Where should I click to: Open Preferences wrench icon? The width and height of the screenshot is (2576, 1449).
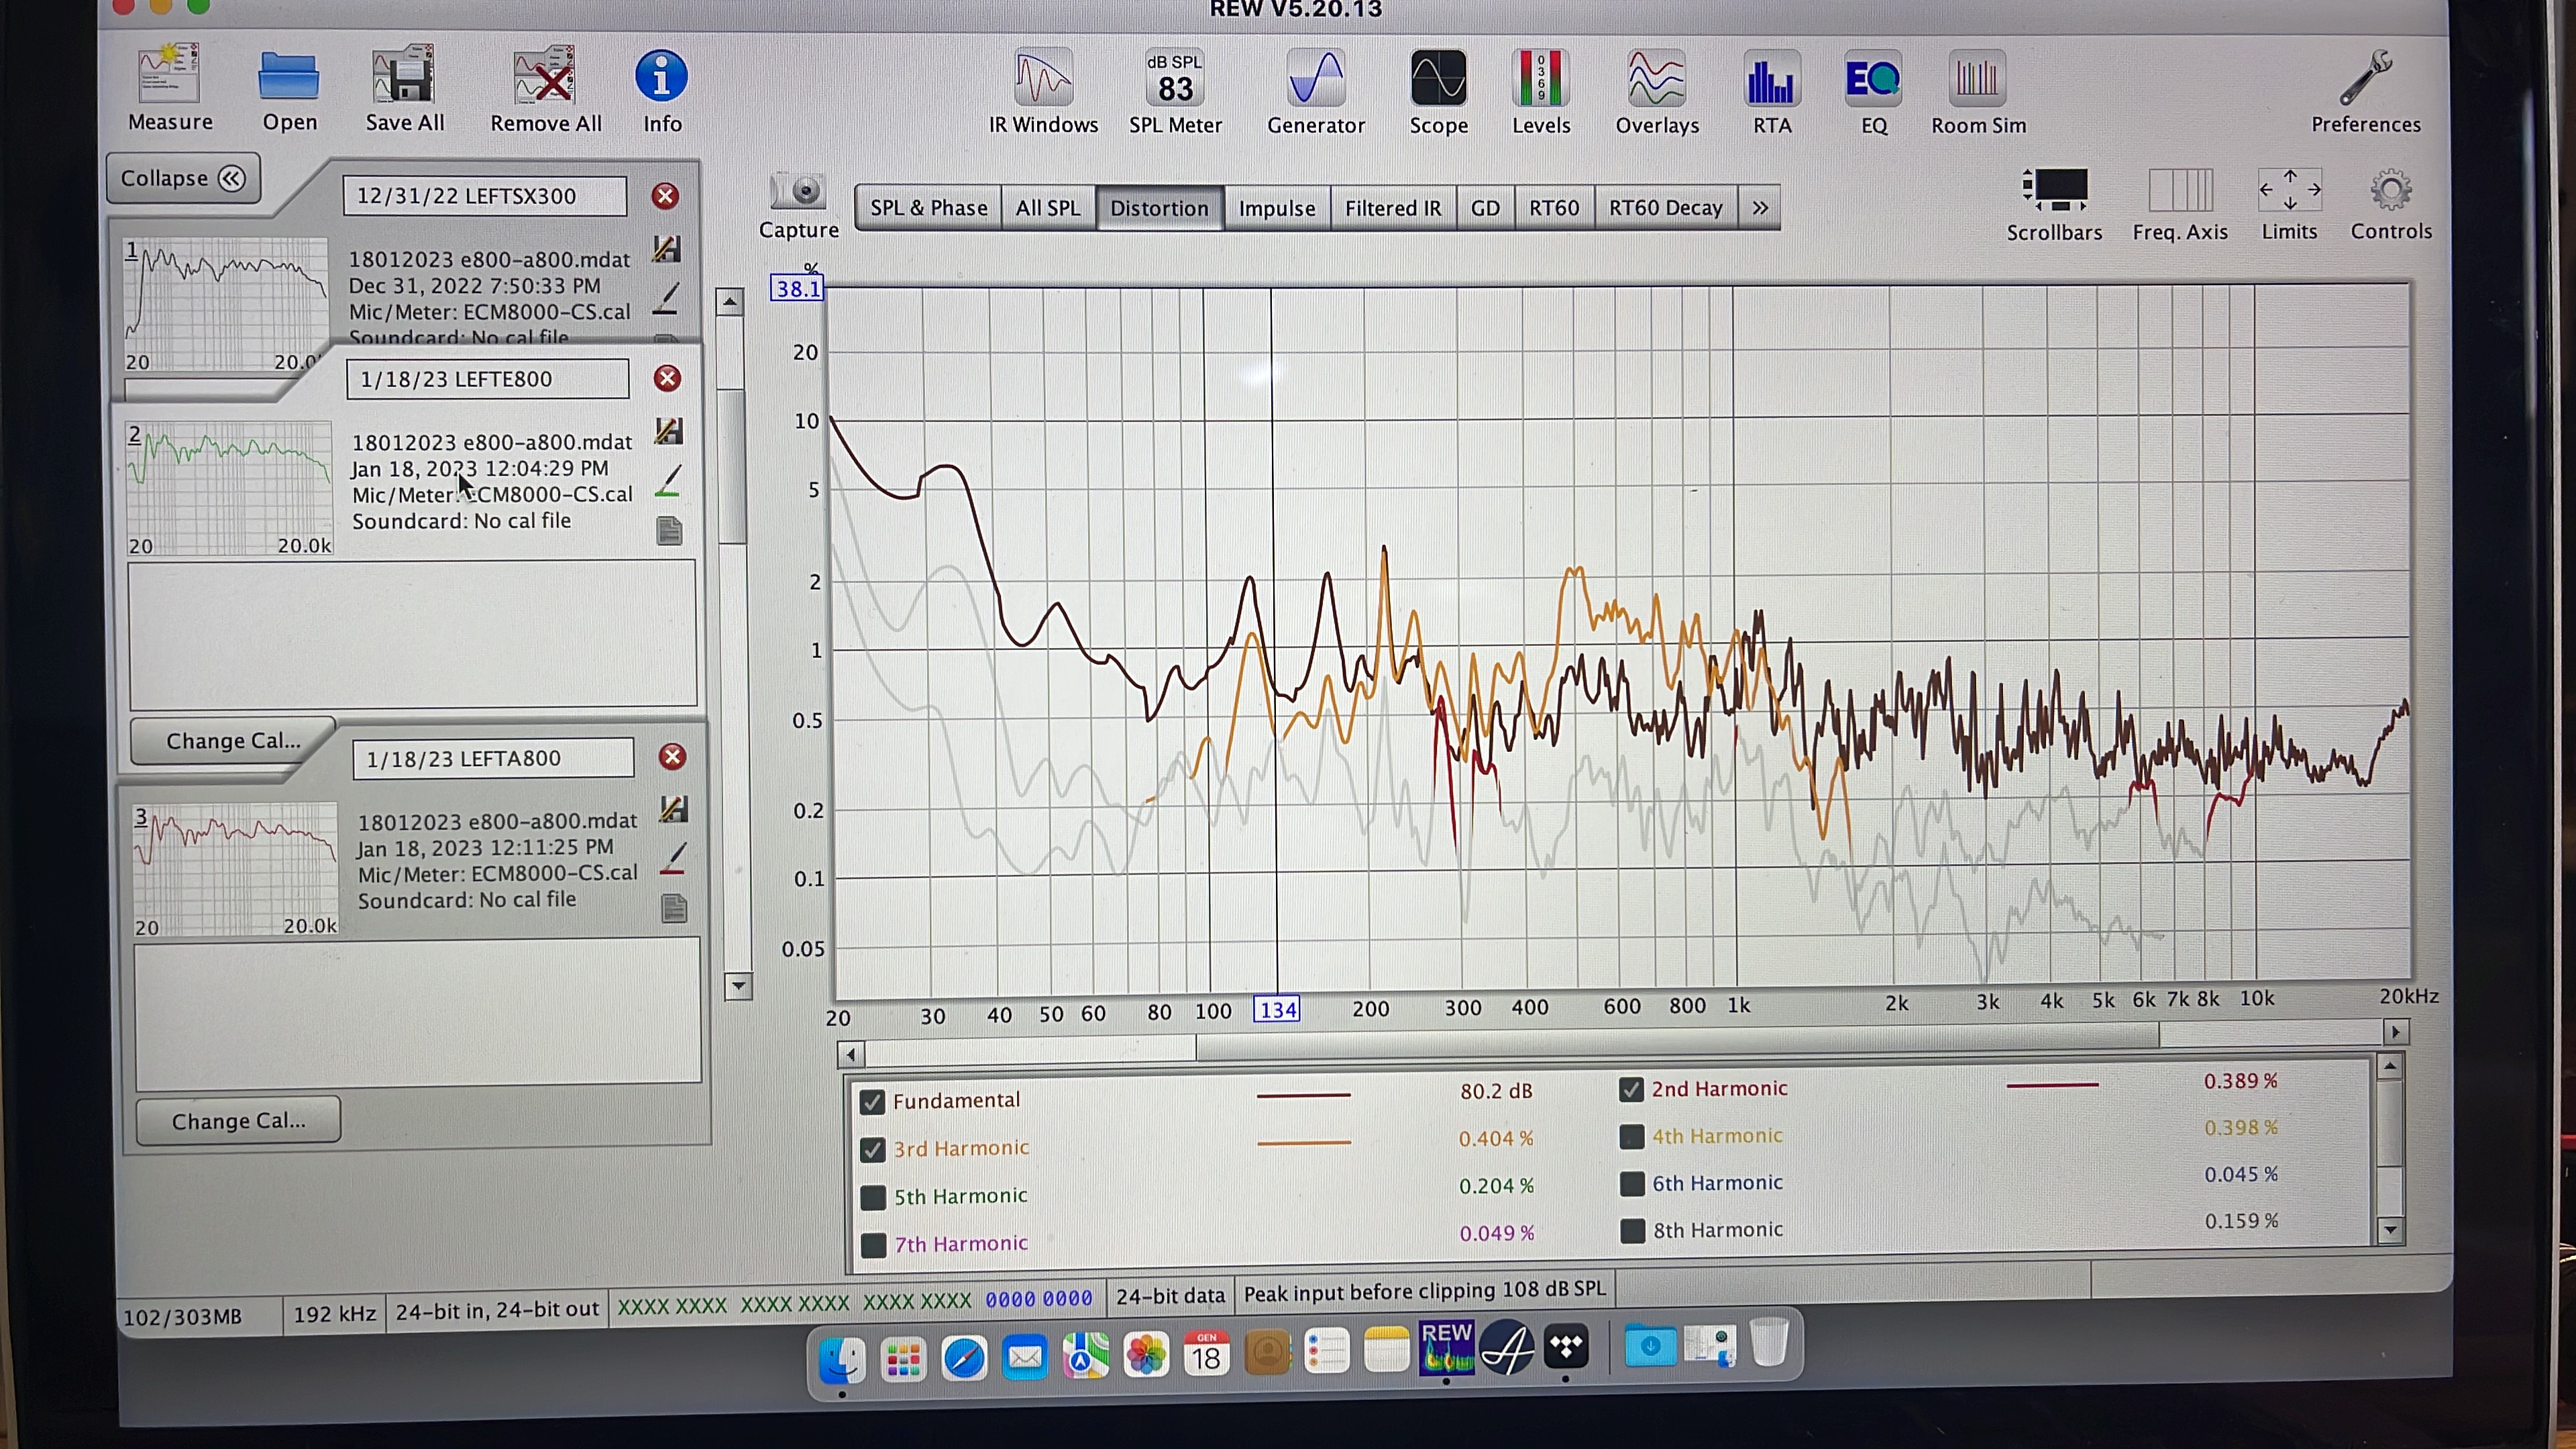2366,78
